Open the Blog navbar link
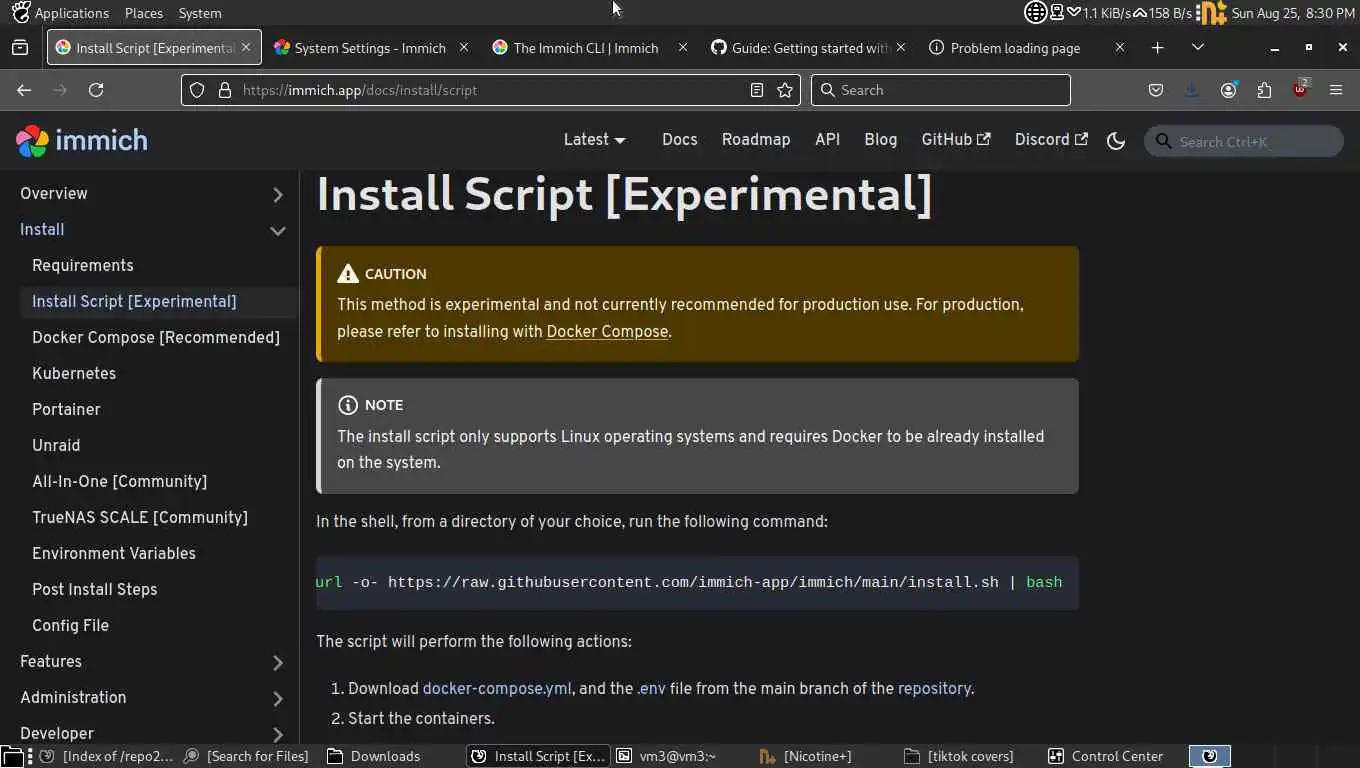 (880, 140)
